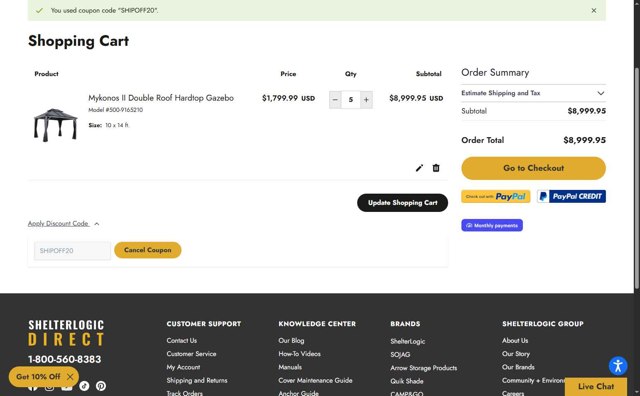640x396 pixels.
Task: Go to Checkout
Action: [533, 168]
